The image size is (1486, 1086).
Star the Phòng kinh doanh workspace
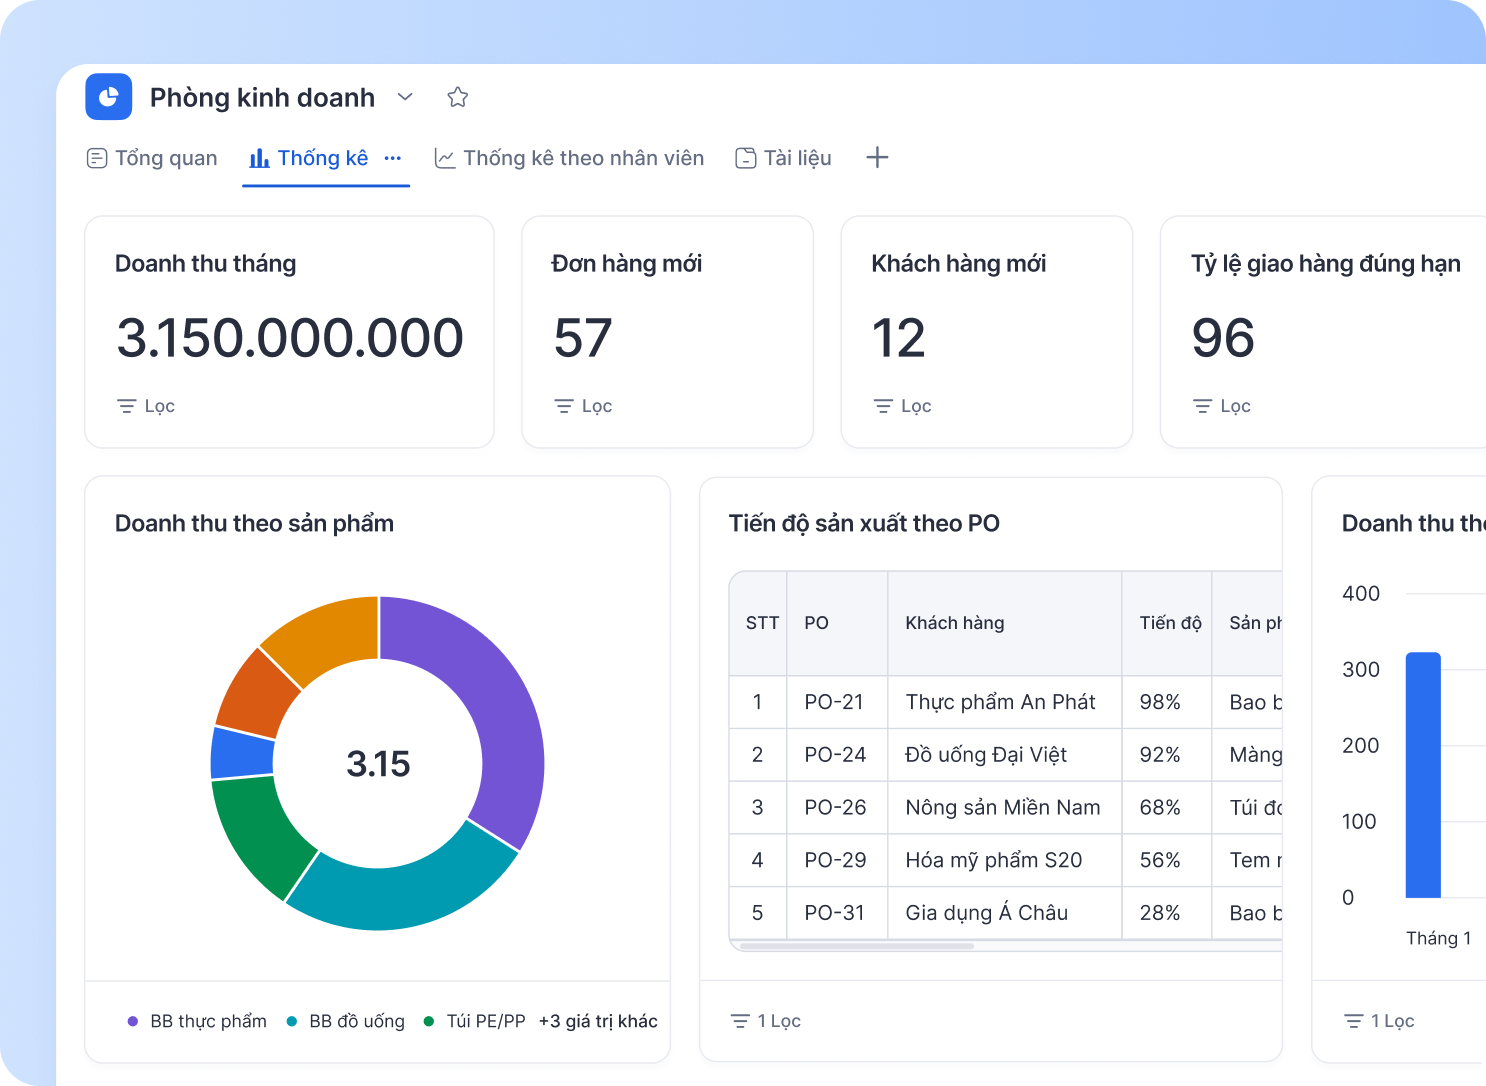click(458, 97)
